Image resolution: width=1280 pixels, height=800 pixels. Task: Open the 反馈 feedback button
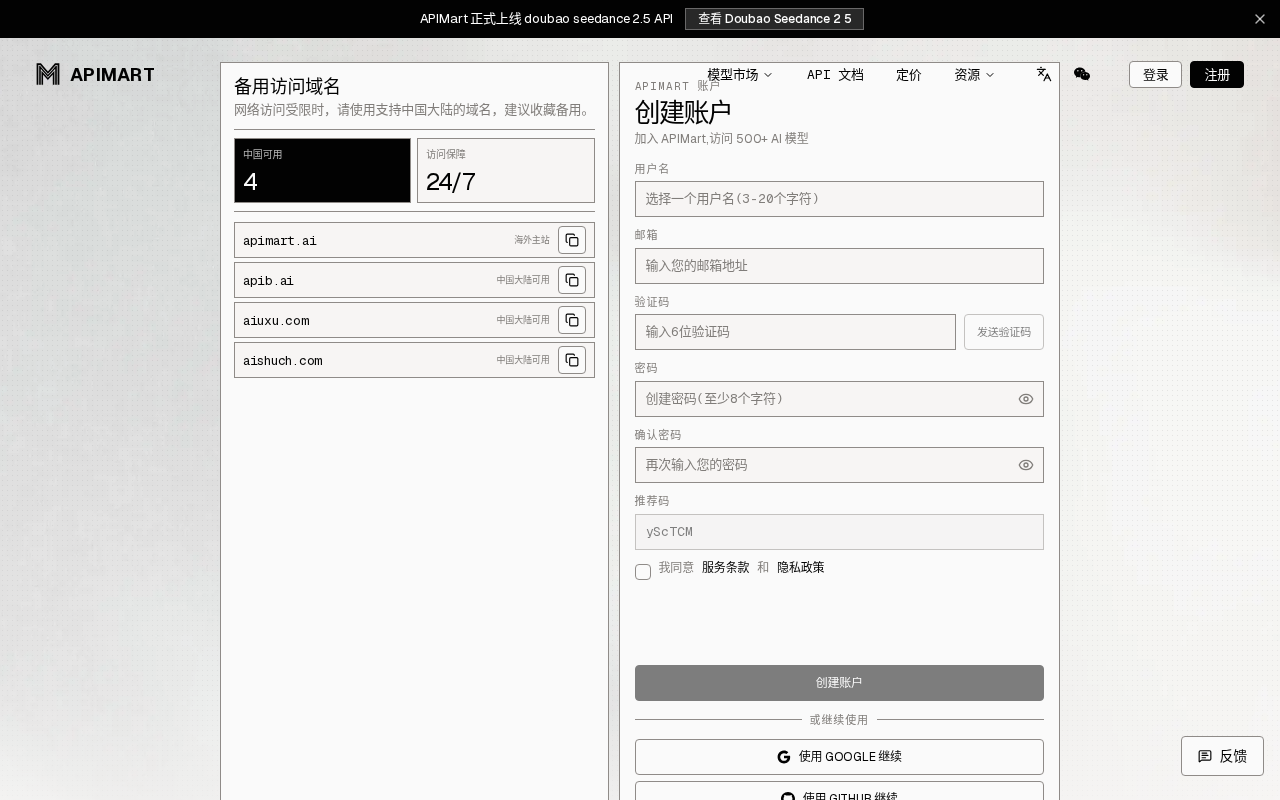pyautogui.click(x=1222, y=756)
